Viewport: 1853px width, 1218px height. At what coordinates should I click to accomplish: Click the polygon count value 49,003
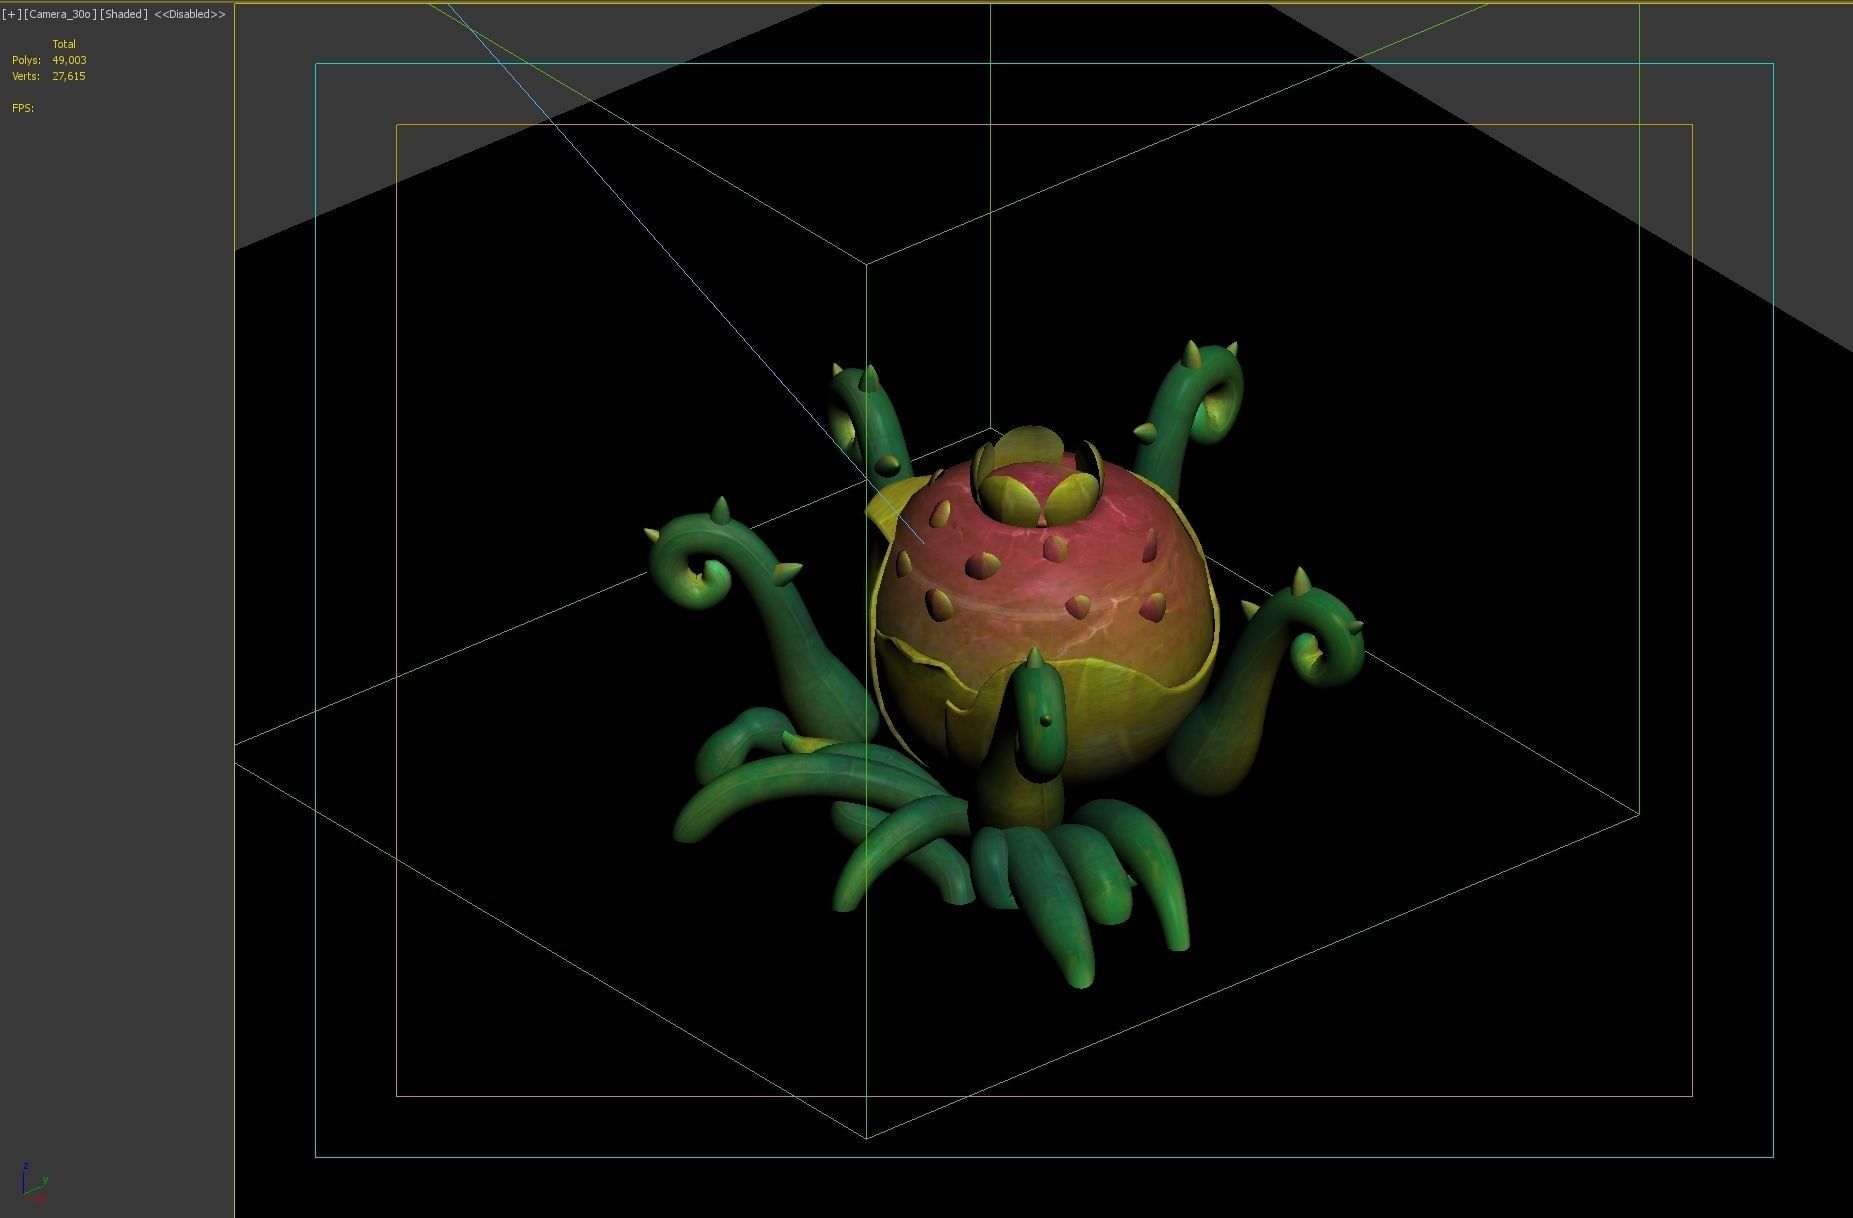tap(69, 60)
